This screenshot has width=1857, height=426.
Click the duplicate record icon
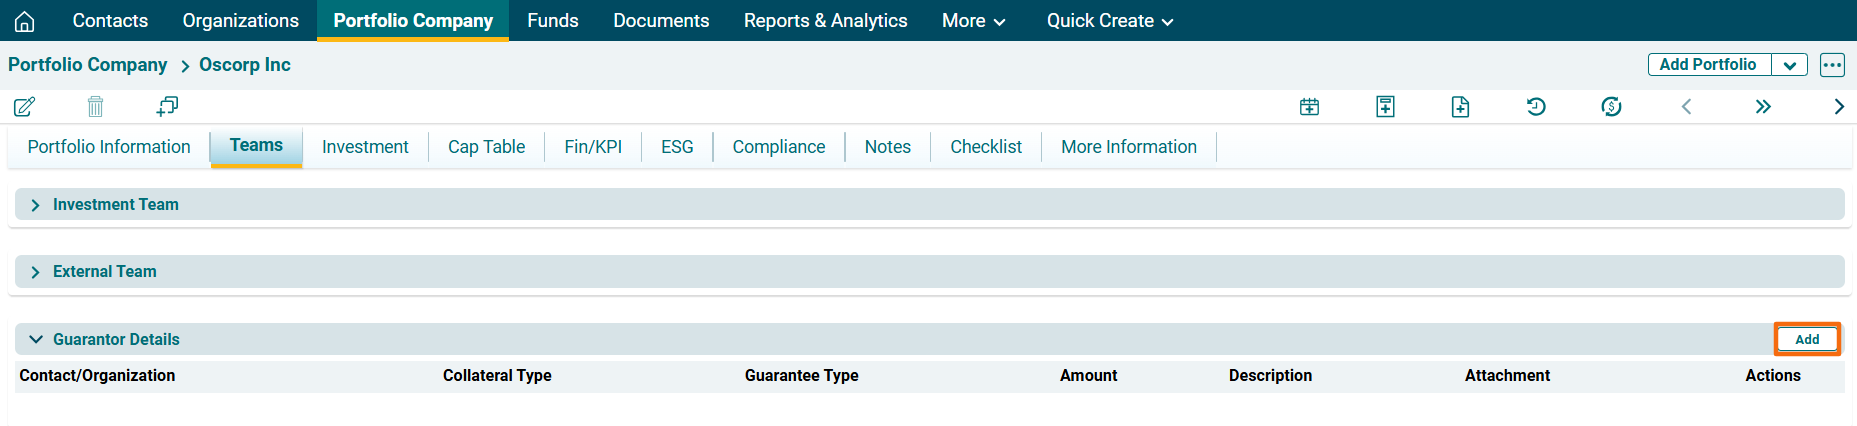tap(167, 106)
